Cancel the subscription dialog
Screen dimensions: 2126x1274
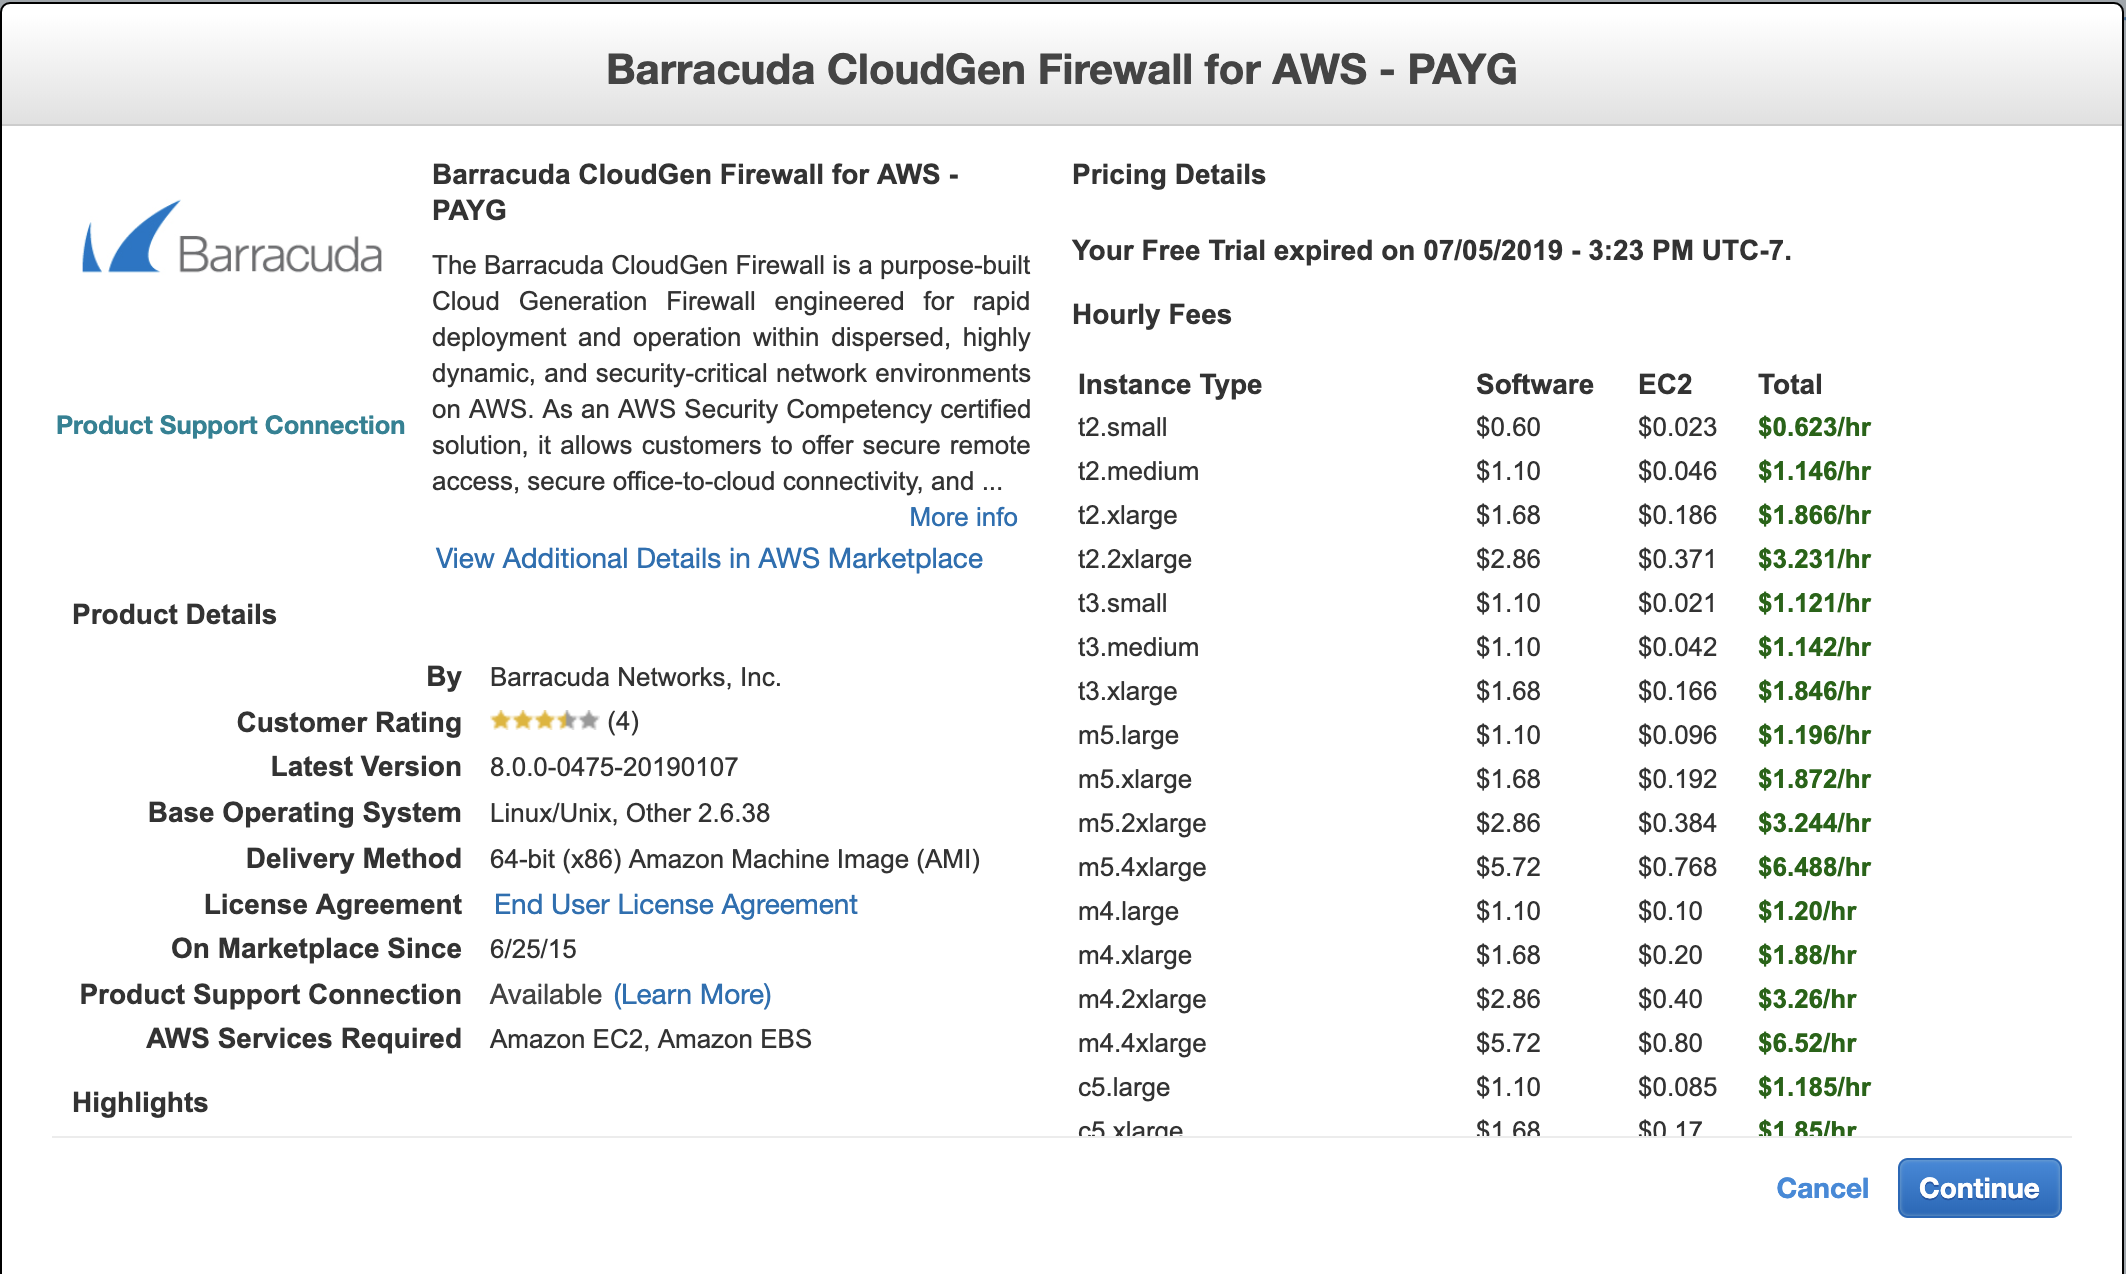point(1821,1188)
